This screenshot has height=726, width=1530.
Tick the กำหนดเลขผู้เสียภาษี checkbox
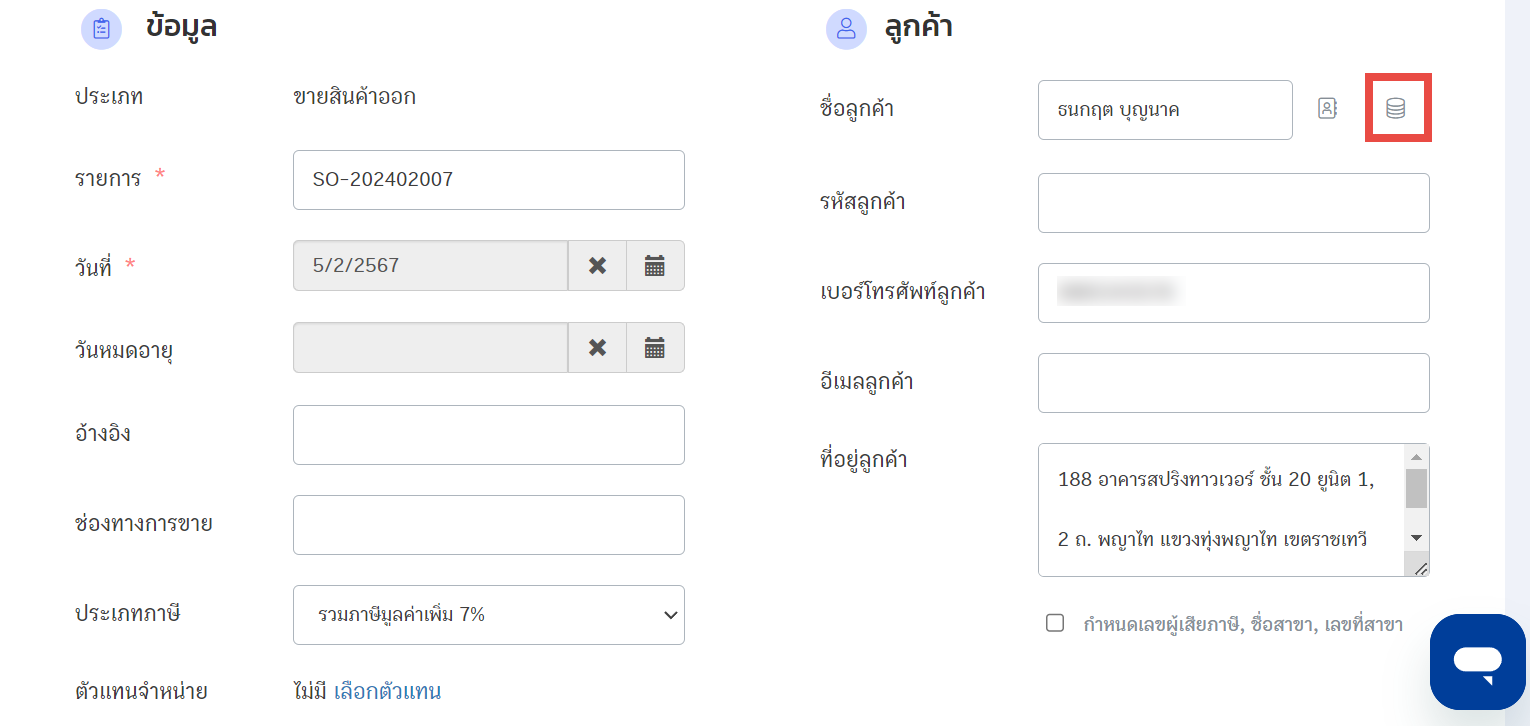pyautogui.click(x=1055, y=623)
